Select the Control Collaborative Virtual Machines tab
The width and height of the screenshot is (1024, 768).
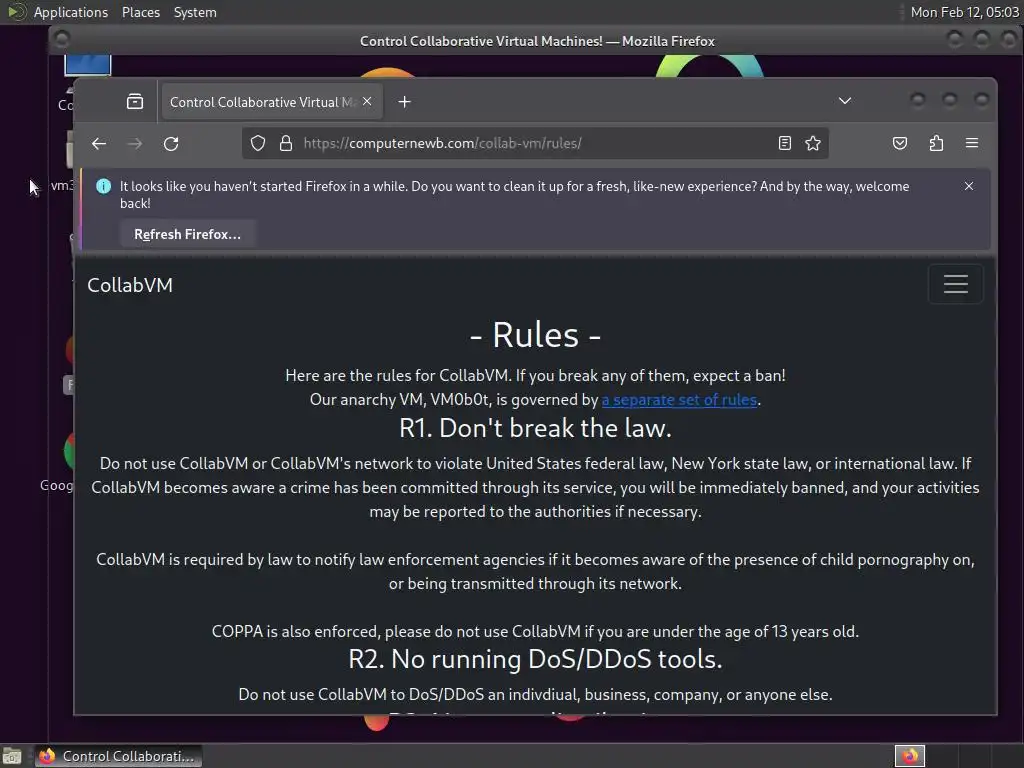click(x=272, y=102)
